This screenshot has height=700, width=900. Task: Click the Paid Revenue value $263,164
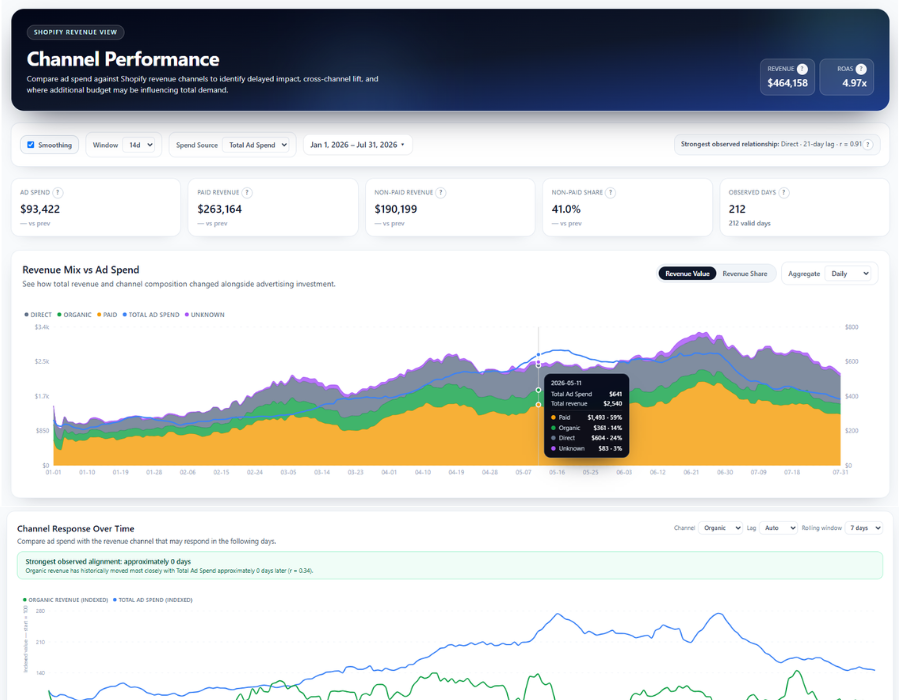(x=219, y=209)
